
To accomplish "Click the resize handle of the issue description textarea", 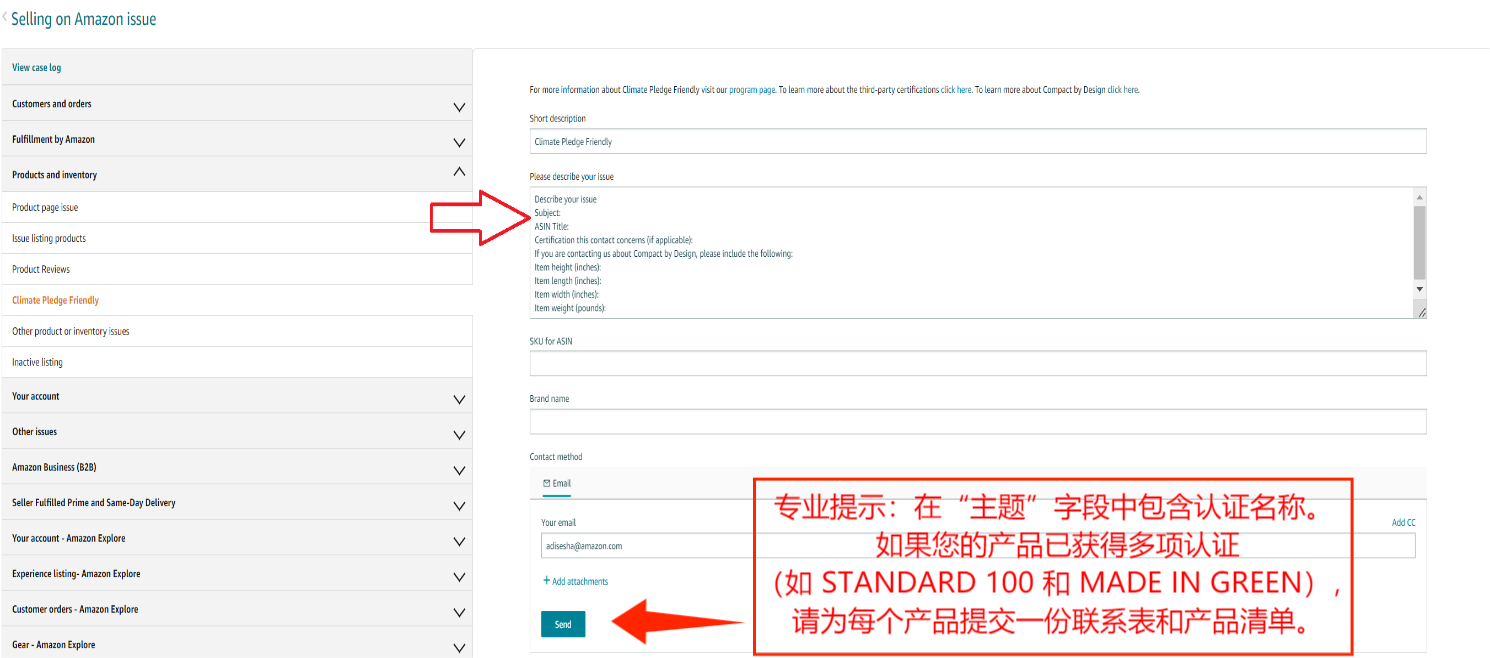I will pyautogui.click(x=1421, y=311).
